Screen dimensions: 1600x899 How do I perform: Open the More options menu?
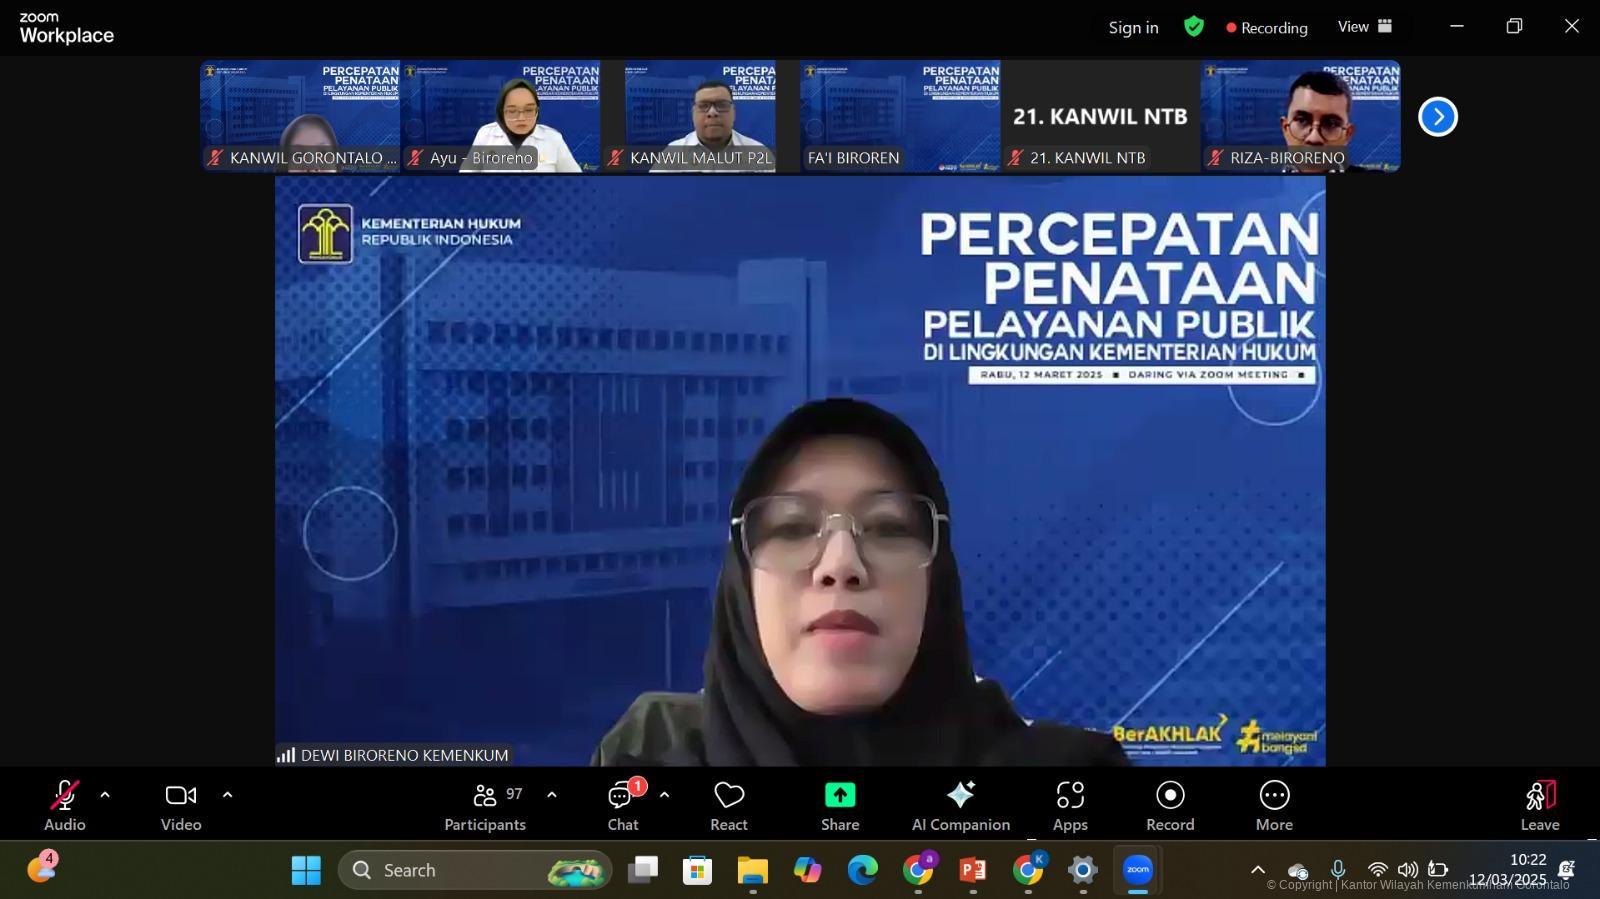click(1274, 805)
